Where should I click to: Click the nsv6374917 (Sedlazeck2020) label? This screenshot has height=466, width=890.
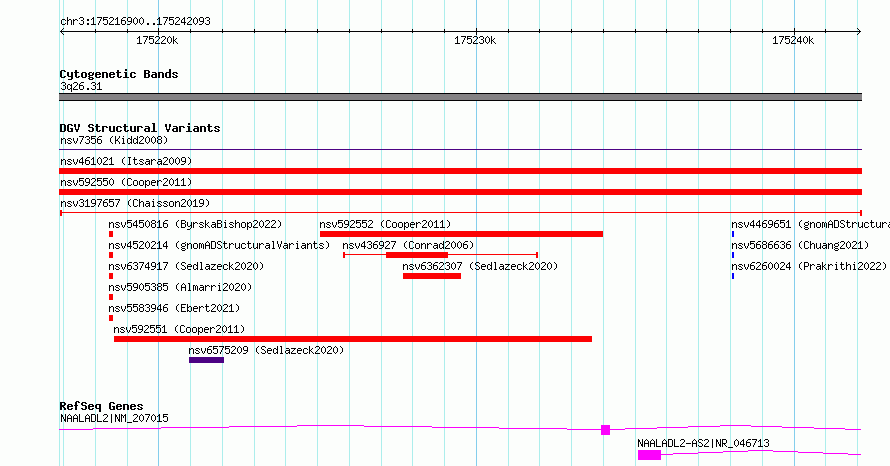pos(186,266)
